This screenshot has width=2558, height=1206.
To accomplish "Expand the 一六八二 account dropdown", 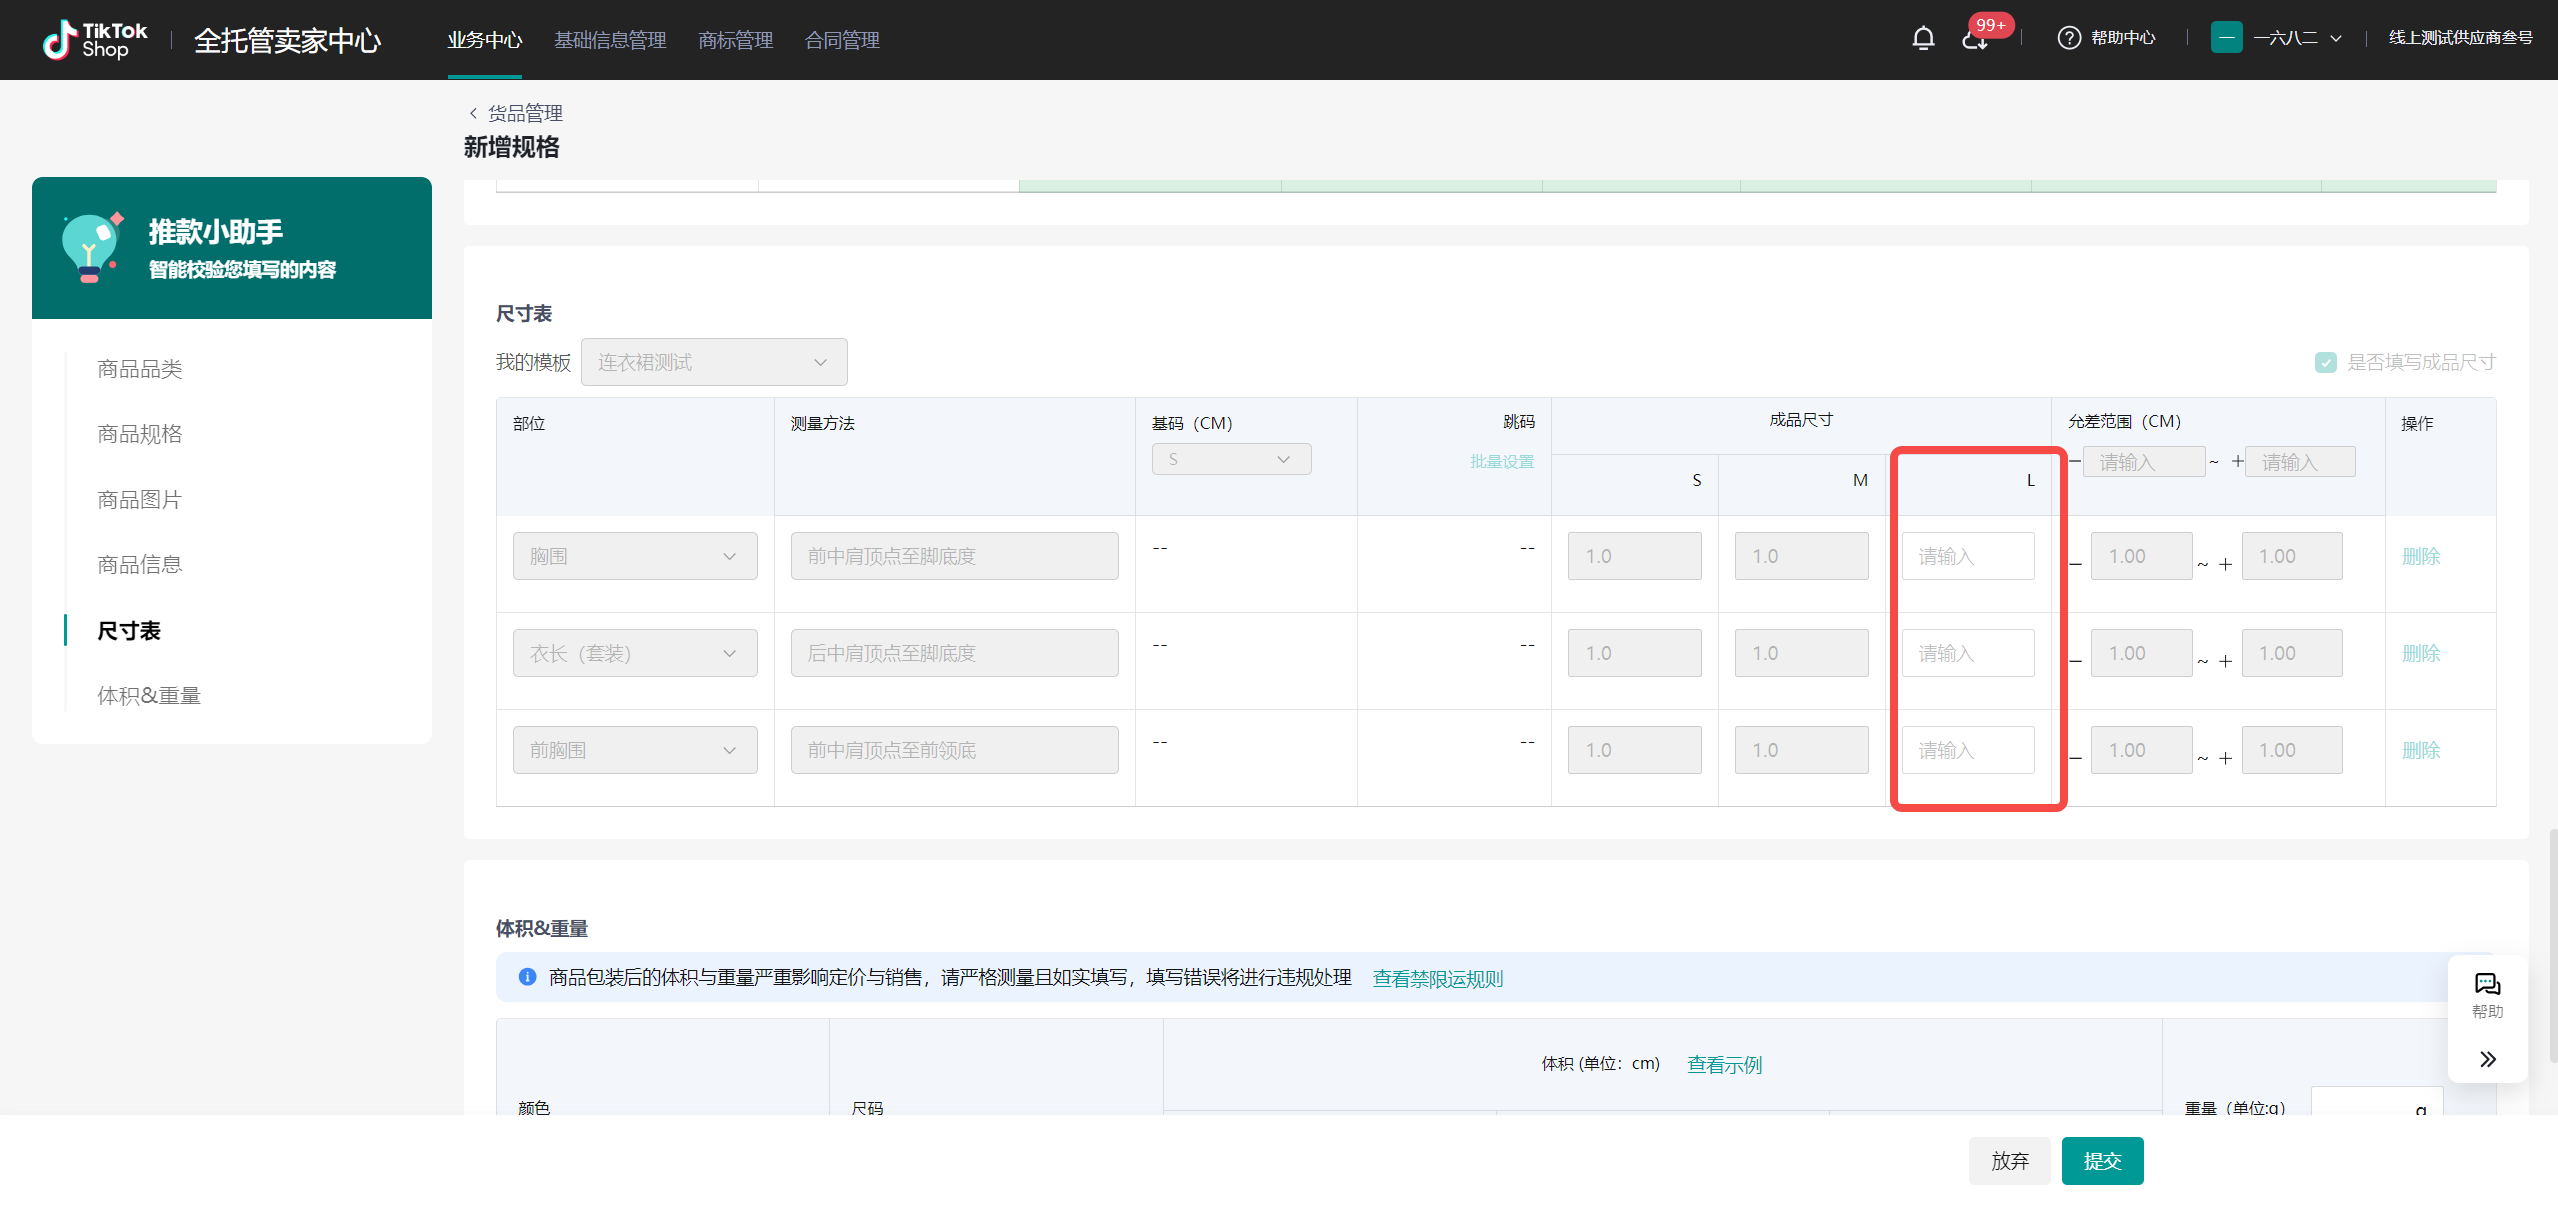I will point(2297,38).
